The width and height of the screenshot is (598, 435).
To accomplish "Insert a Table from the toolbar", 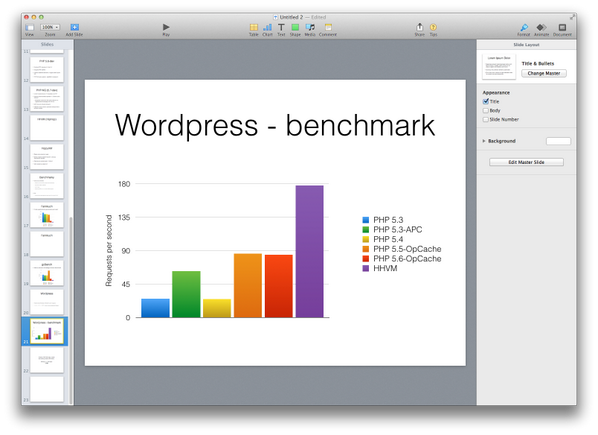I will (254, 27).
